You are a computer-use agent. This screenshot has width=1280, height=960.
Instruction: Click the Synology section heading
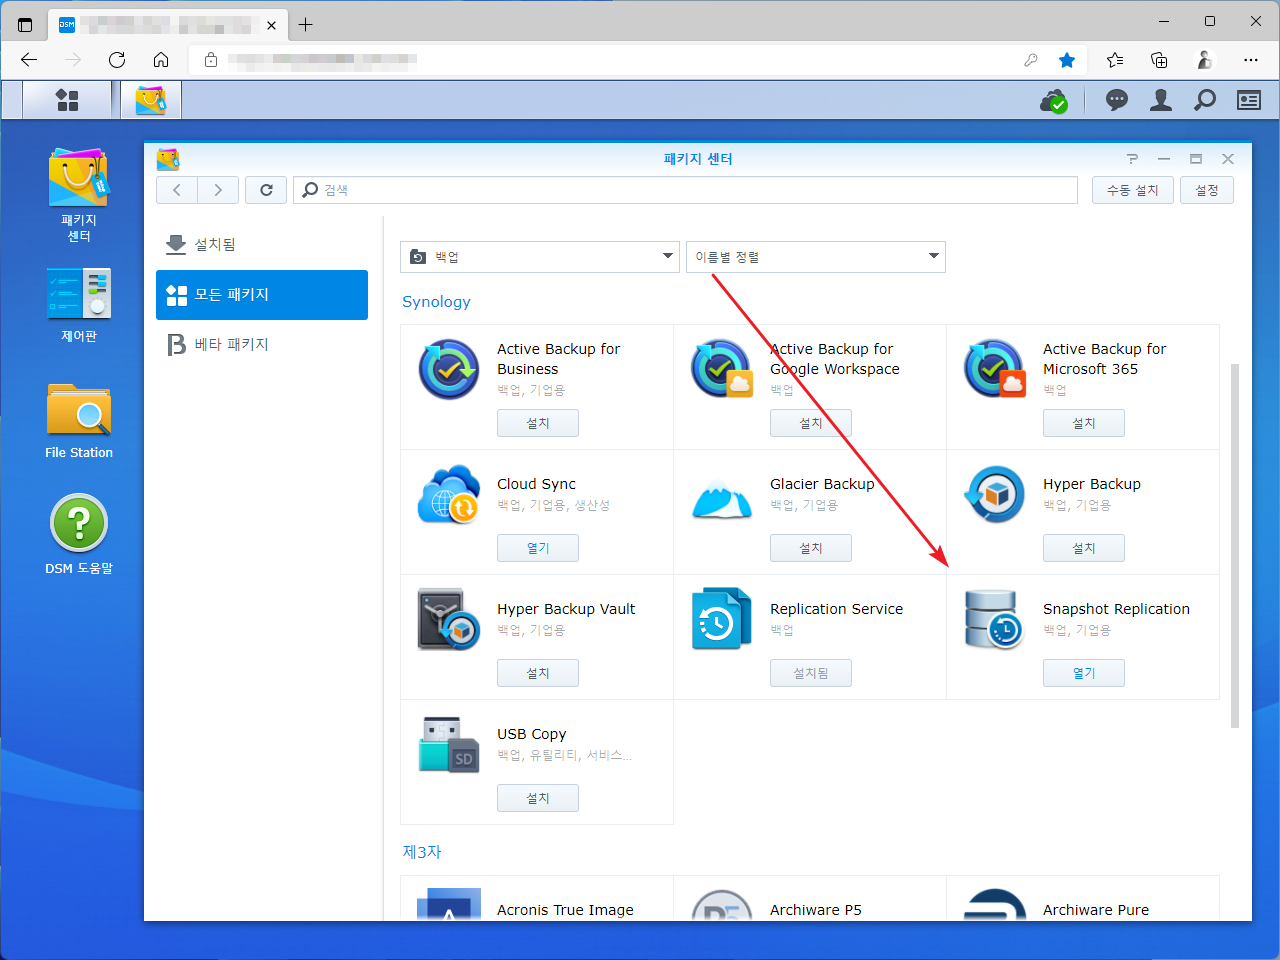pos(436,302)
